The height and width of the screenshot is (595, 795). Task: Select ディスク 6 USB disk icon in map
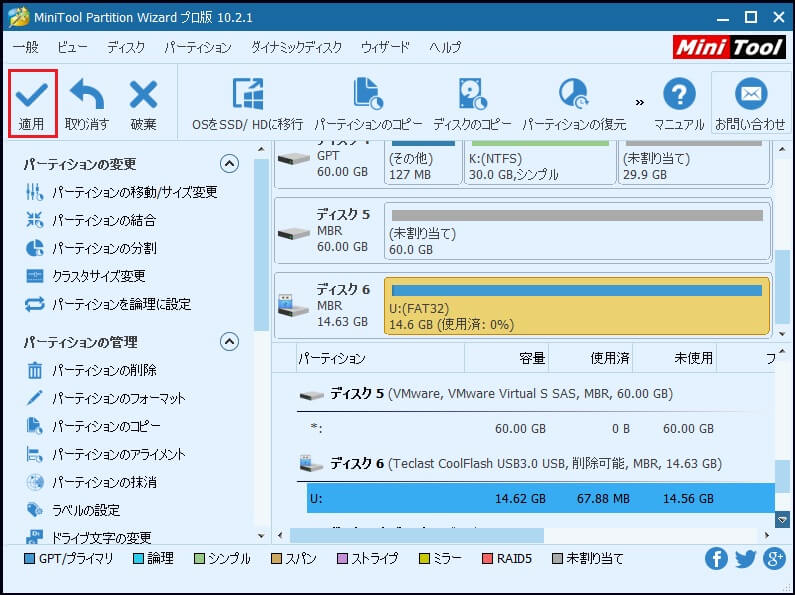coord(293,306)
